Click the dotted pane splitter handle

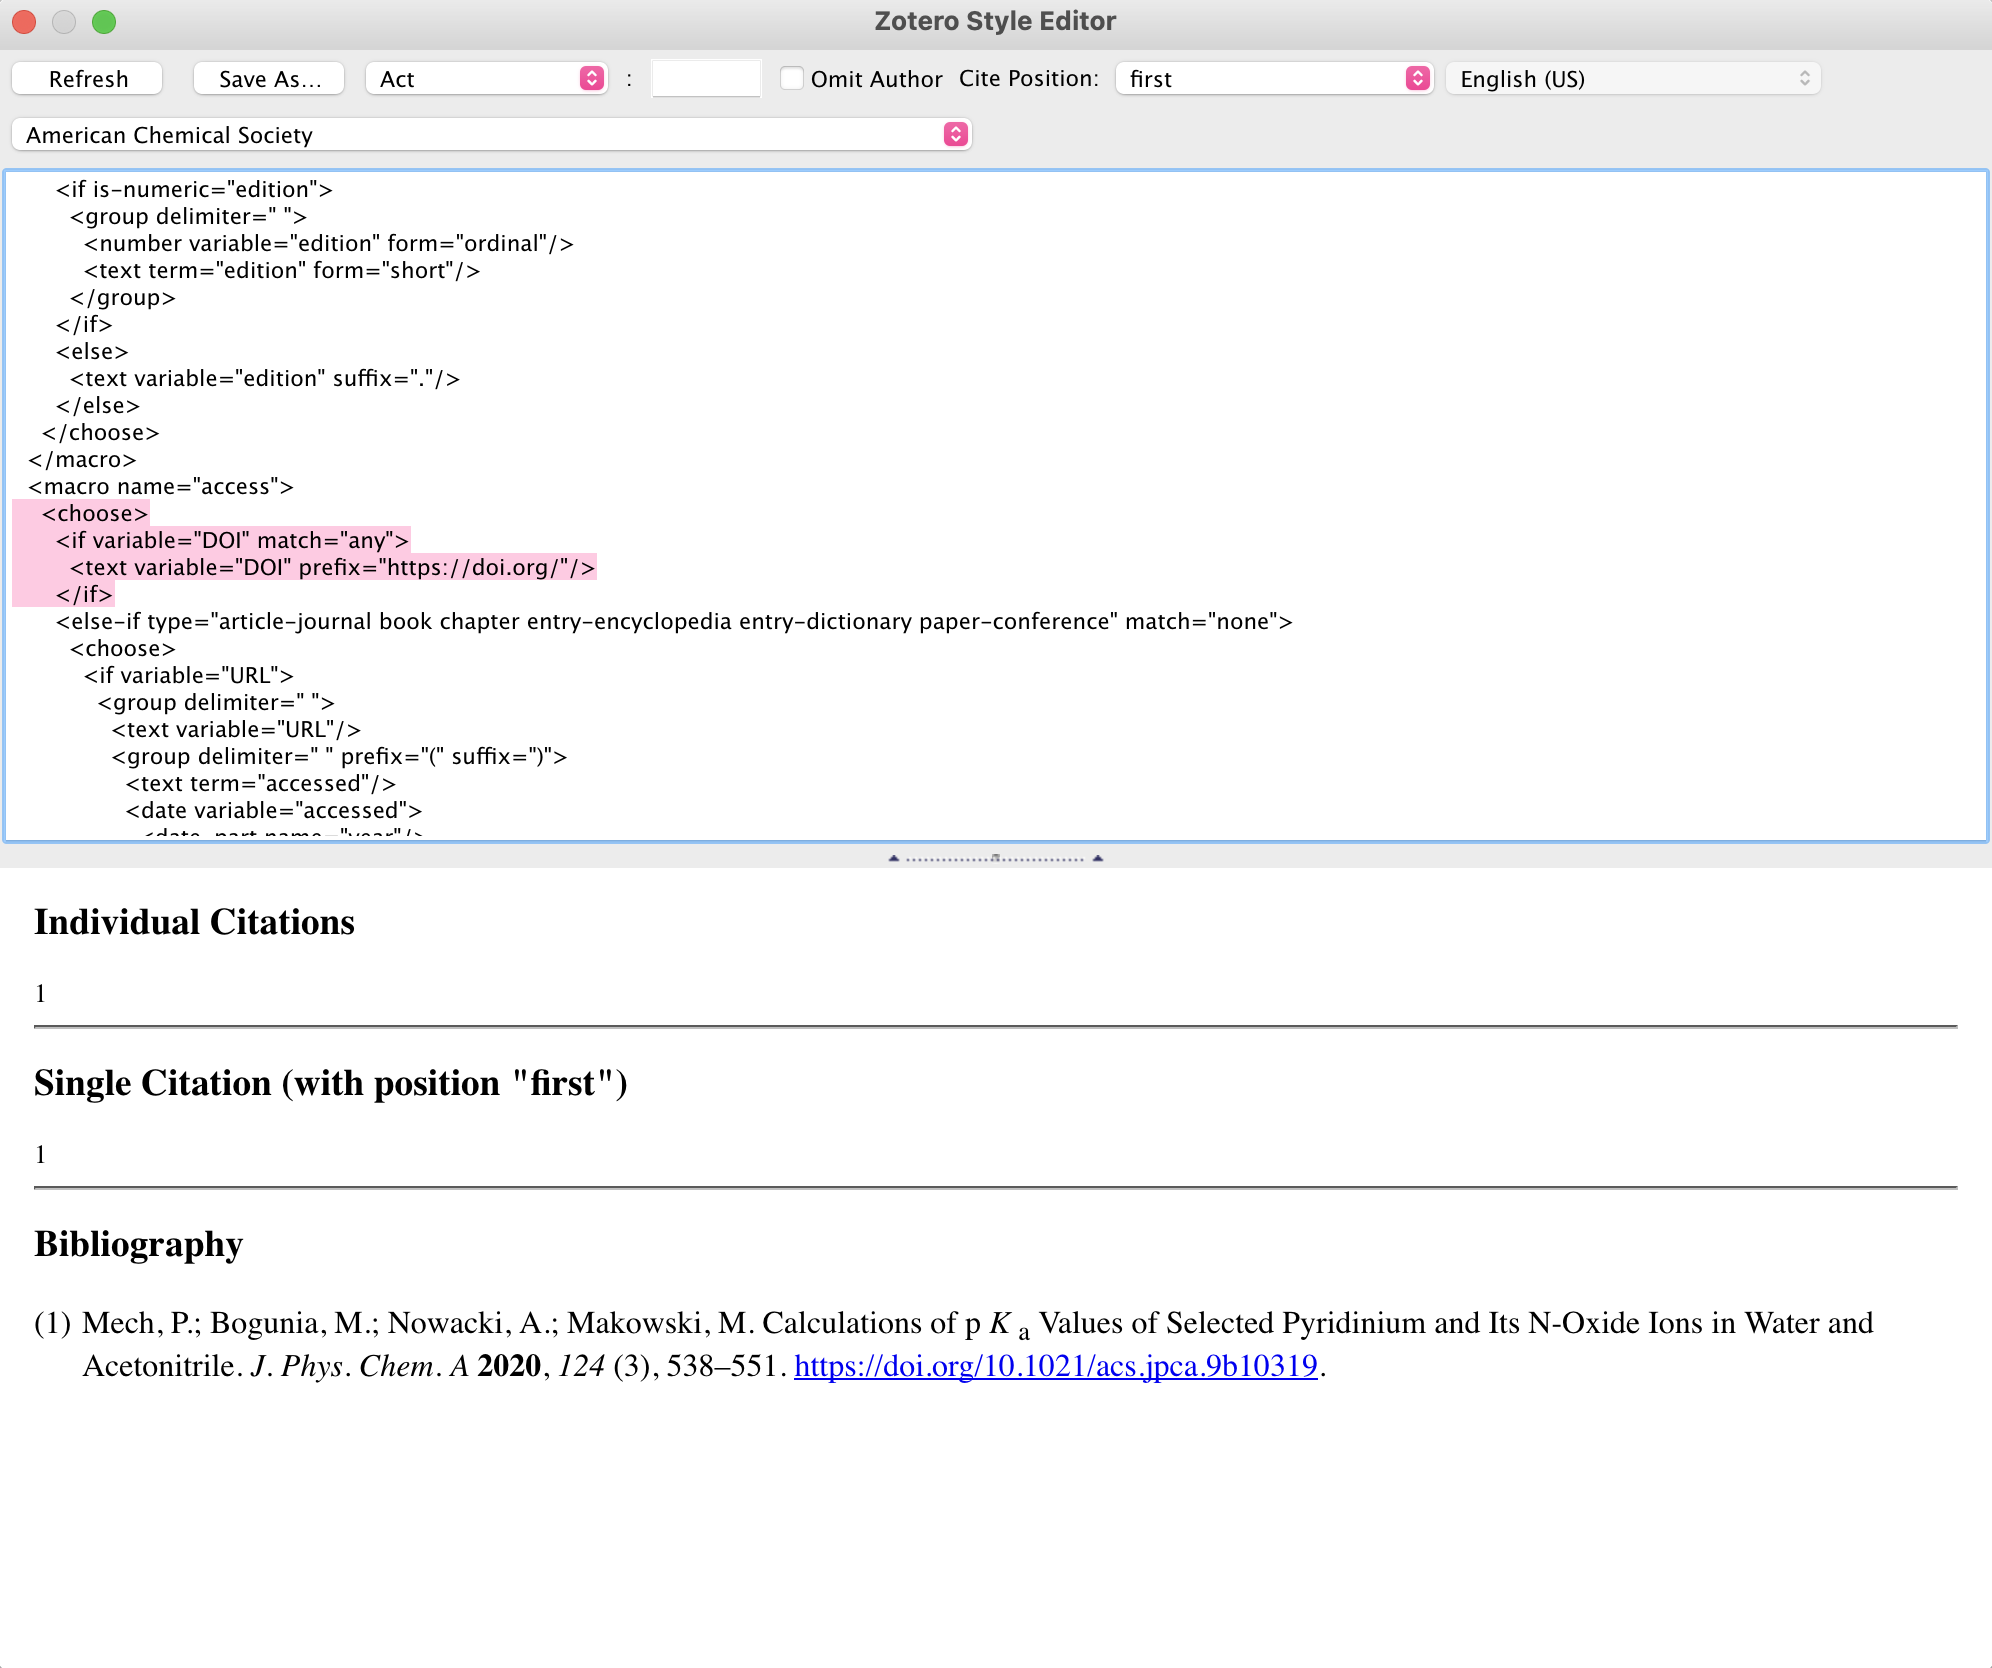[x=995, y=858]
